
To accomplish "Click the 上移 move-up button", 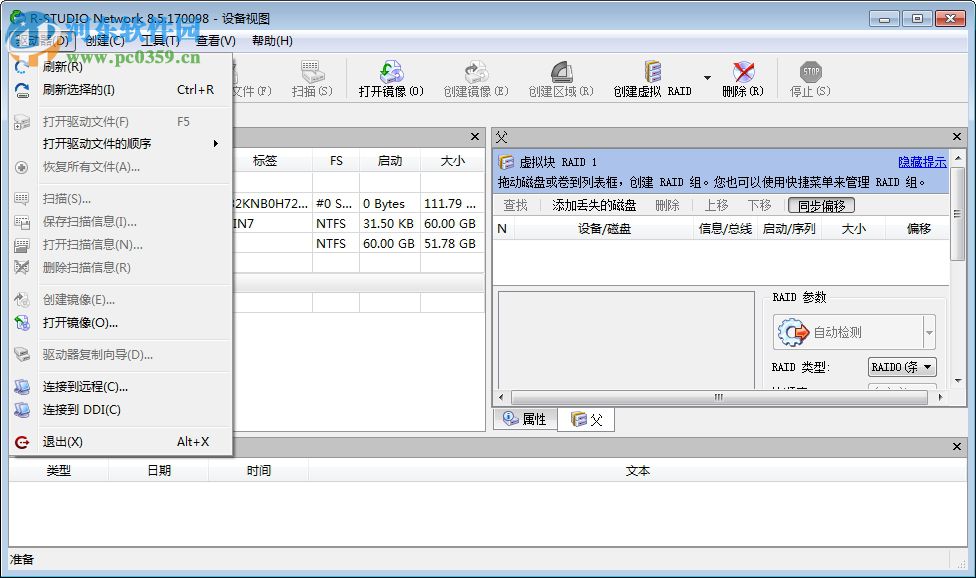I will (715, 205).
